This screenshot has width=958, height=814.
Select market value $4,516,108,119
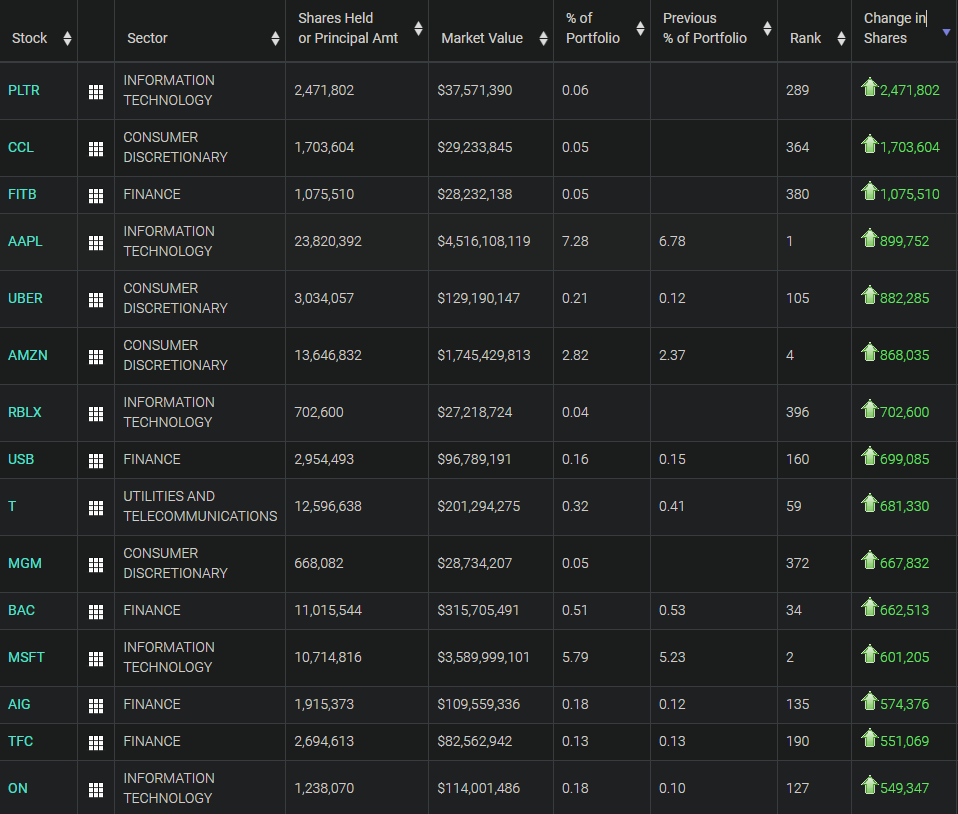(x=484, y=241)
